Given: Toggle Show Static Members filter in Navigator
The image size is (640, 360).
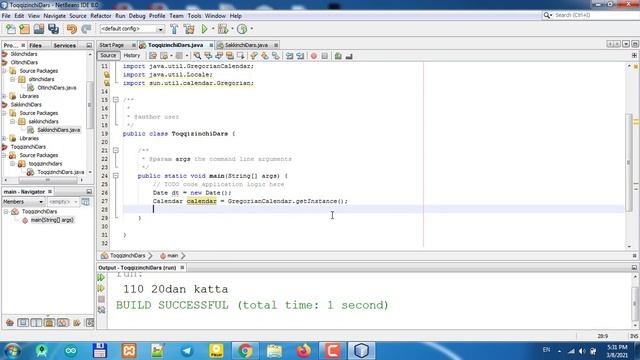Looking at the screenshot, I should click(x=36, y=323).
